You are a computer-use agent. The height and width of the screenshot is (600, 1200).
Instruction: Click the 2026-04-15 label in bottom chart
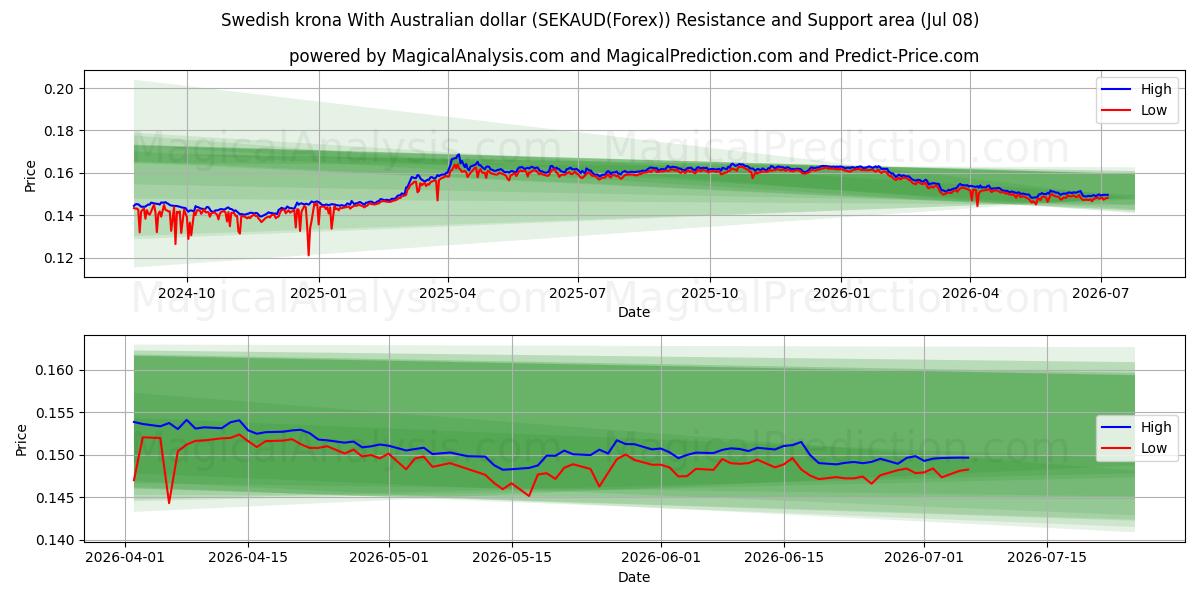click(x=248, y=558)
